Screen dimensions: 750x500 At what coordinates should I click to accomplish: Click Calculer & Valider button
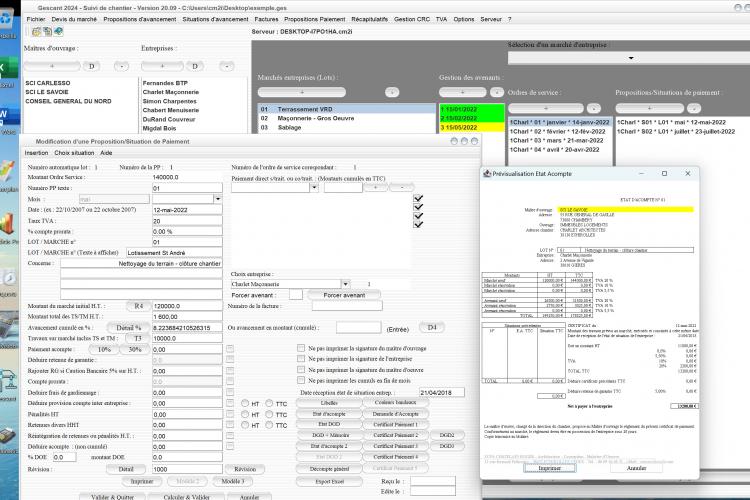[x=187, y=497]
